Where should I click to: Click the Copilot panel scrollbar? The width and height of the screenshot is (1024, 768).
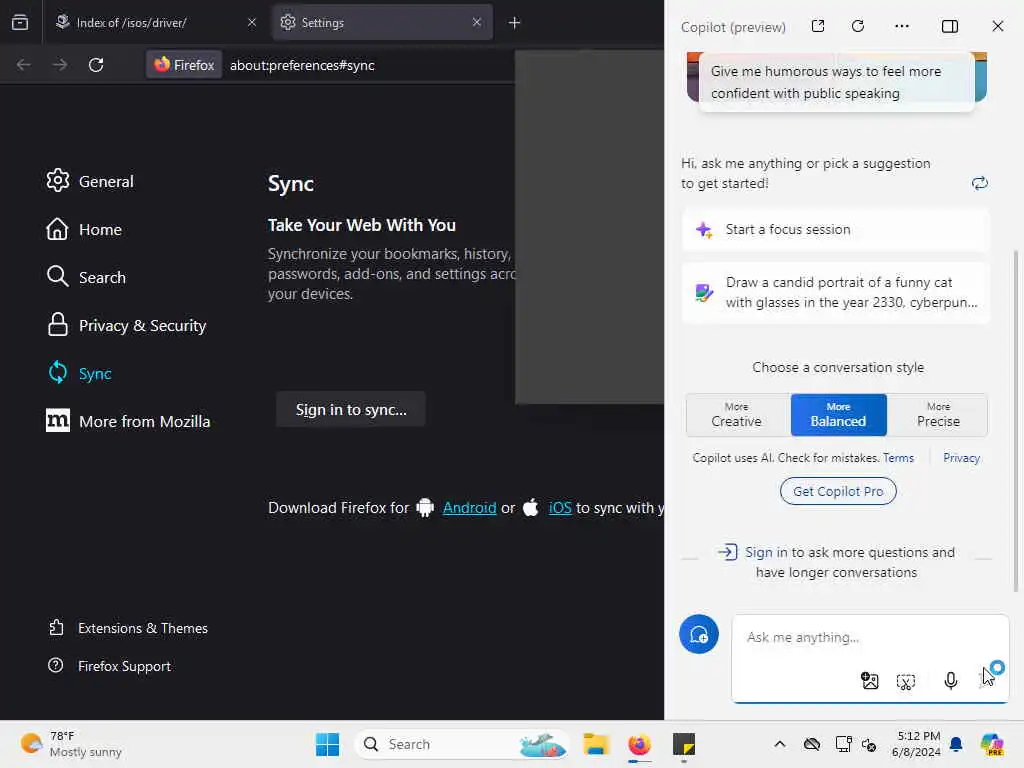click(x=1016, y=421)
